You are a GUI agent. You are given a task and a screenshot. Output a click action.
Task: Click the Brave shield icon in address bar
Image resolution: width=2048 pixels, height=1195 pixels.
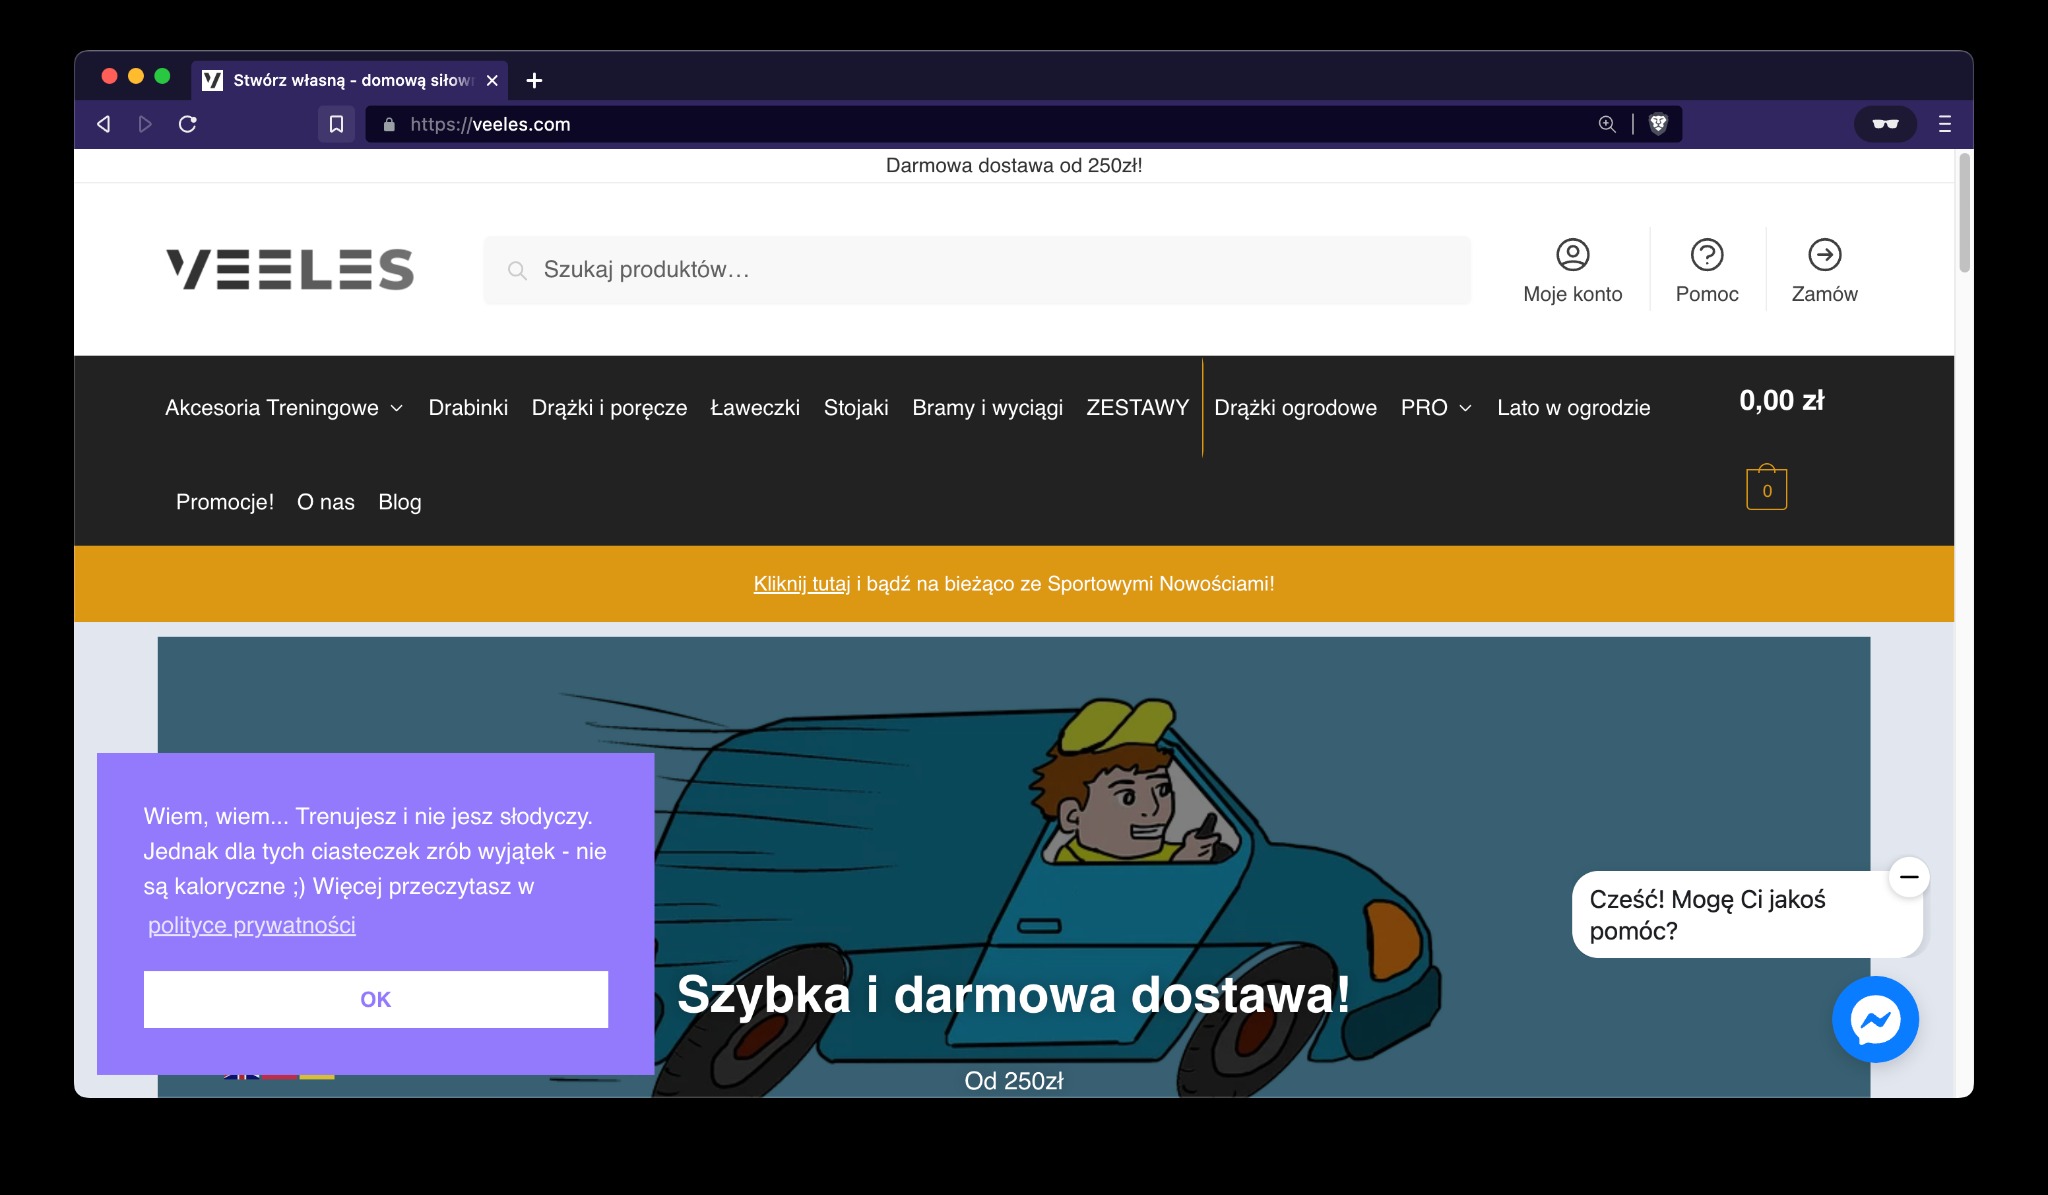pyautogui.click(x=1659, y=124)
